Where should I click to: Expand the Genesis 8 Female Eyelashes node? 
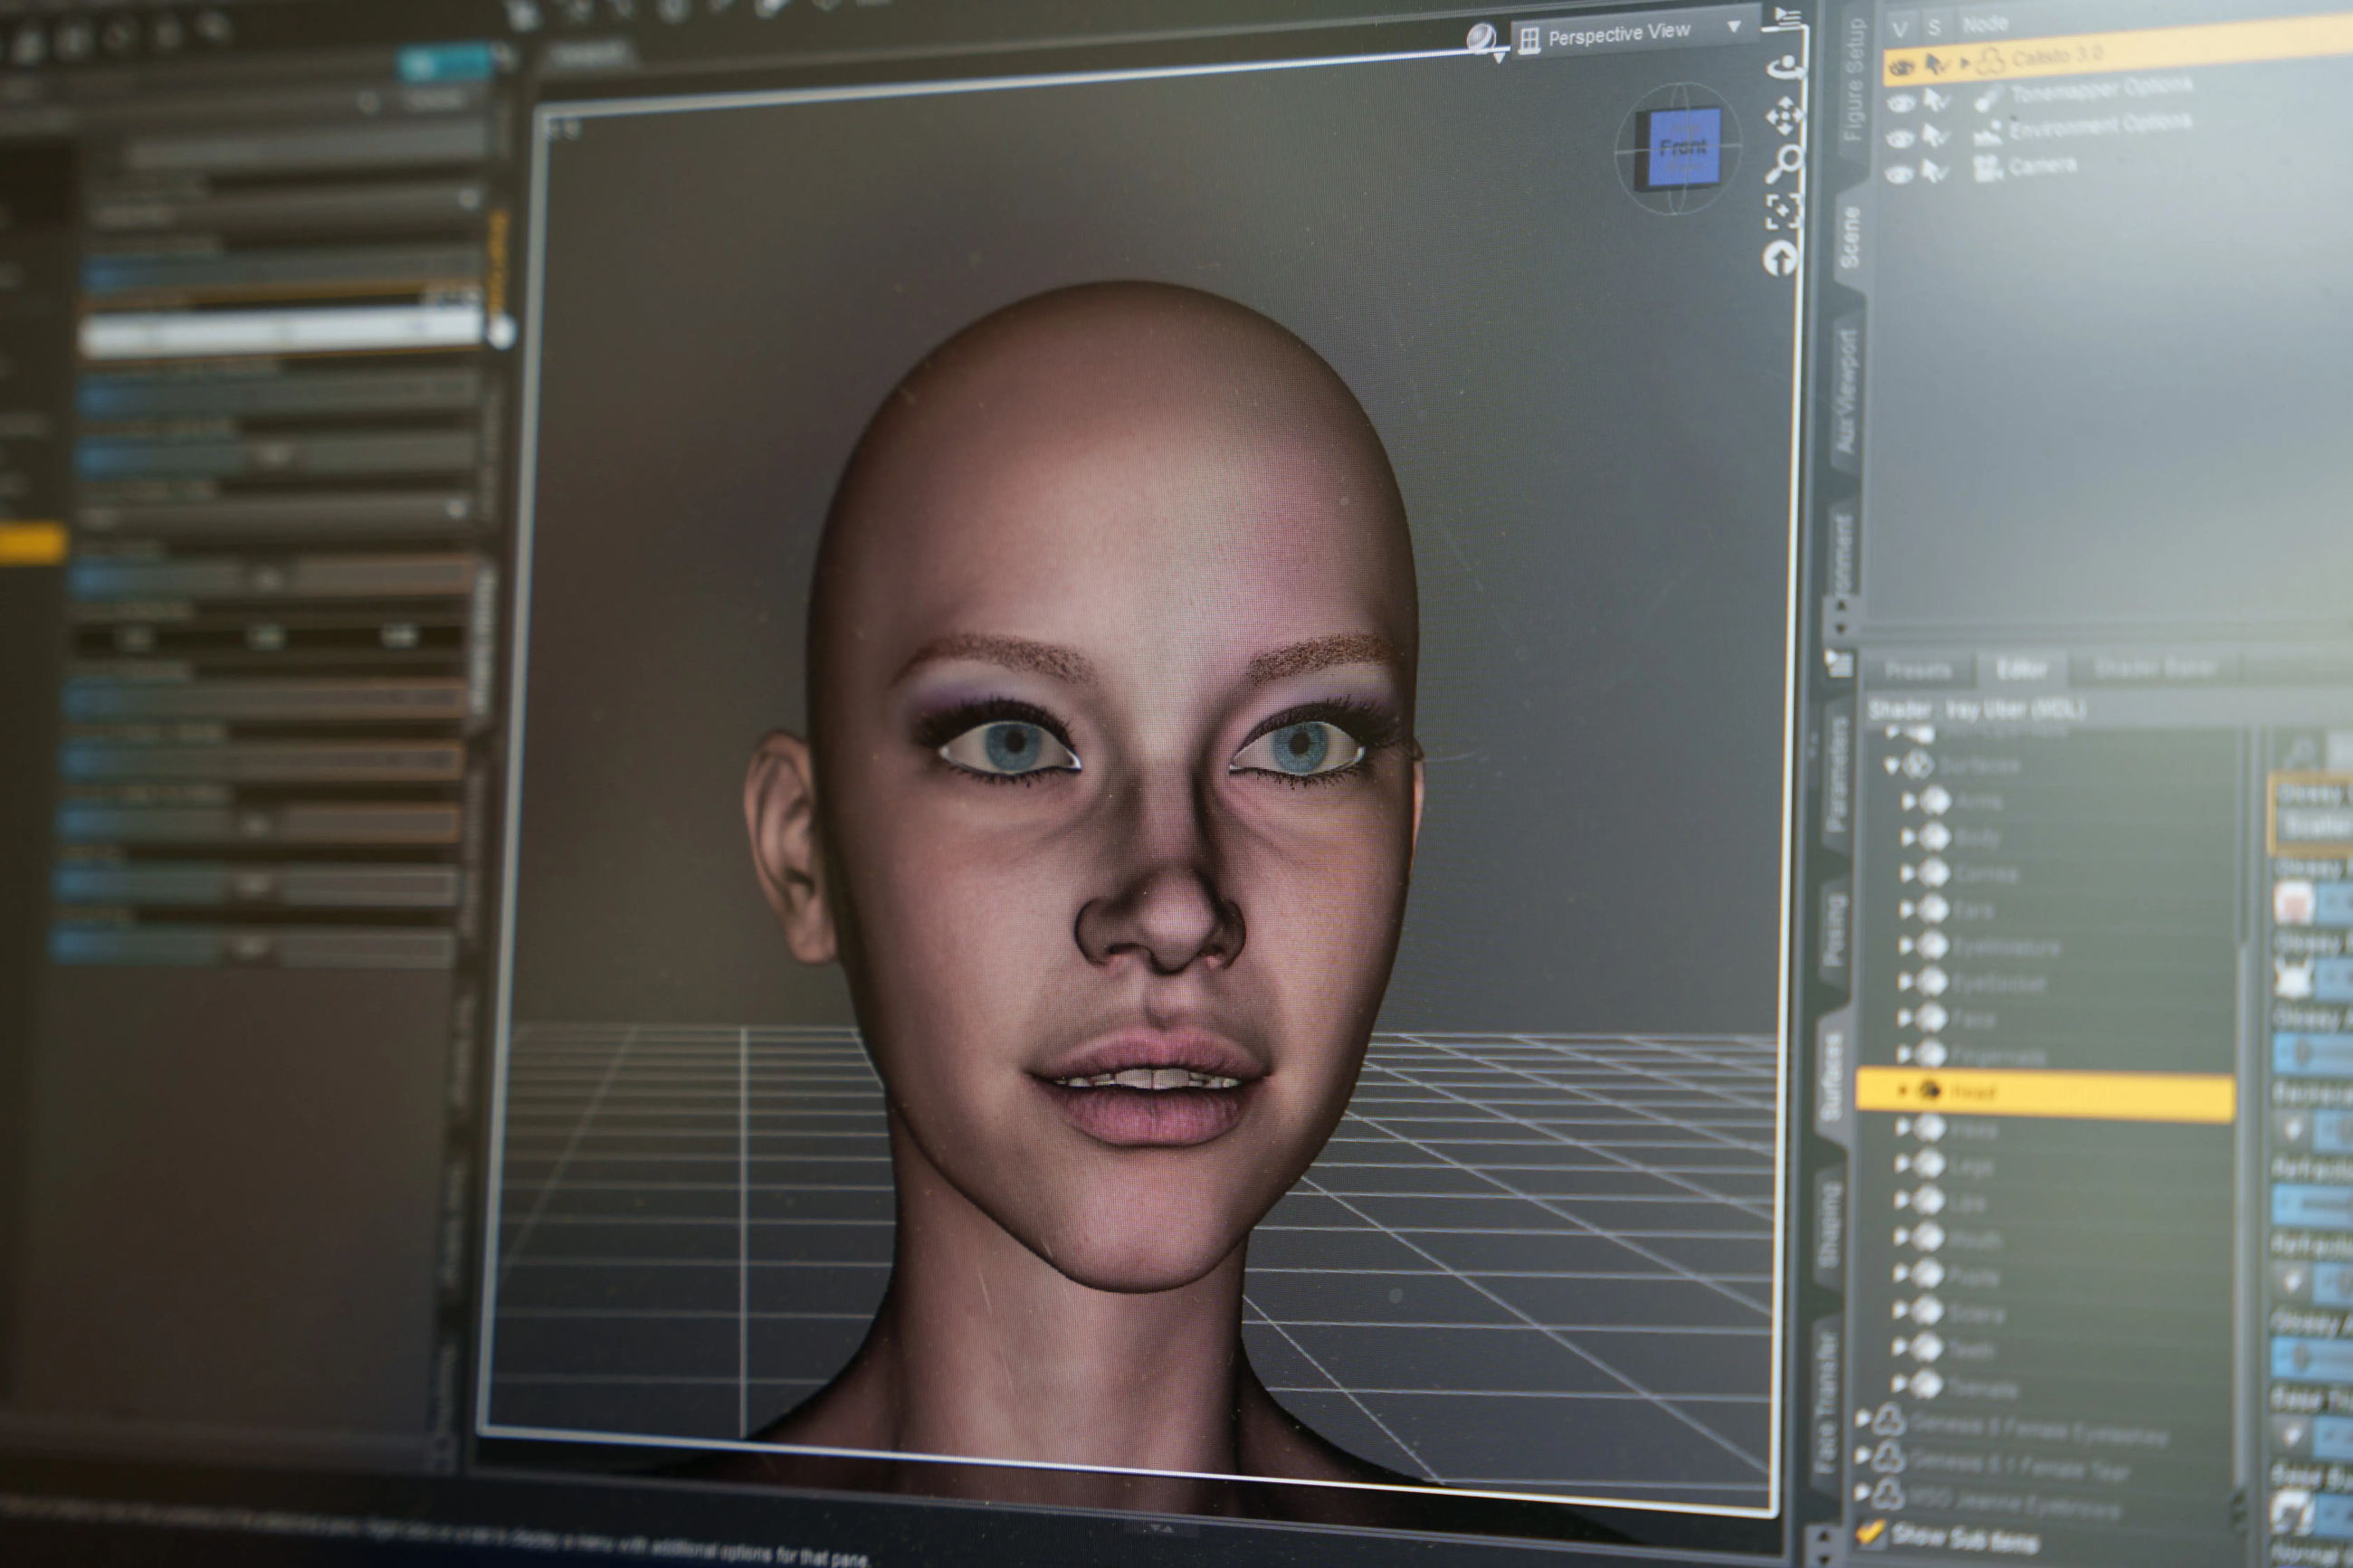click(x=1863, y=1418)
